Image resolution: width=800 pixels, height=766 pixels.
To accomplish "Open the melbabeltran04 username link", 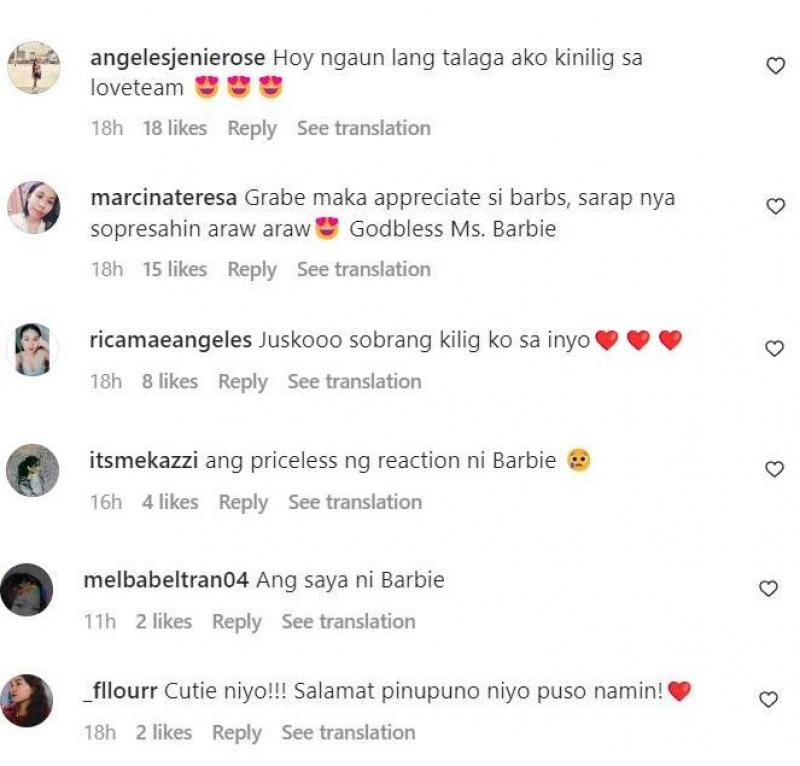I will click(166, 580).
